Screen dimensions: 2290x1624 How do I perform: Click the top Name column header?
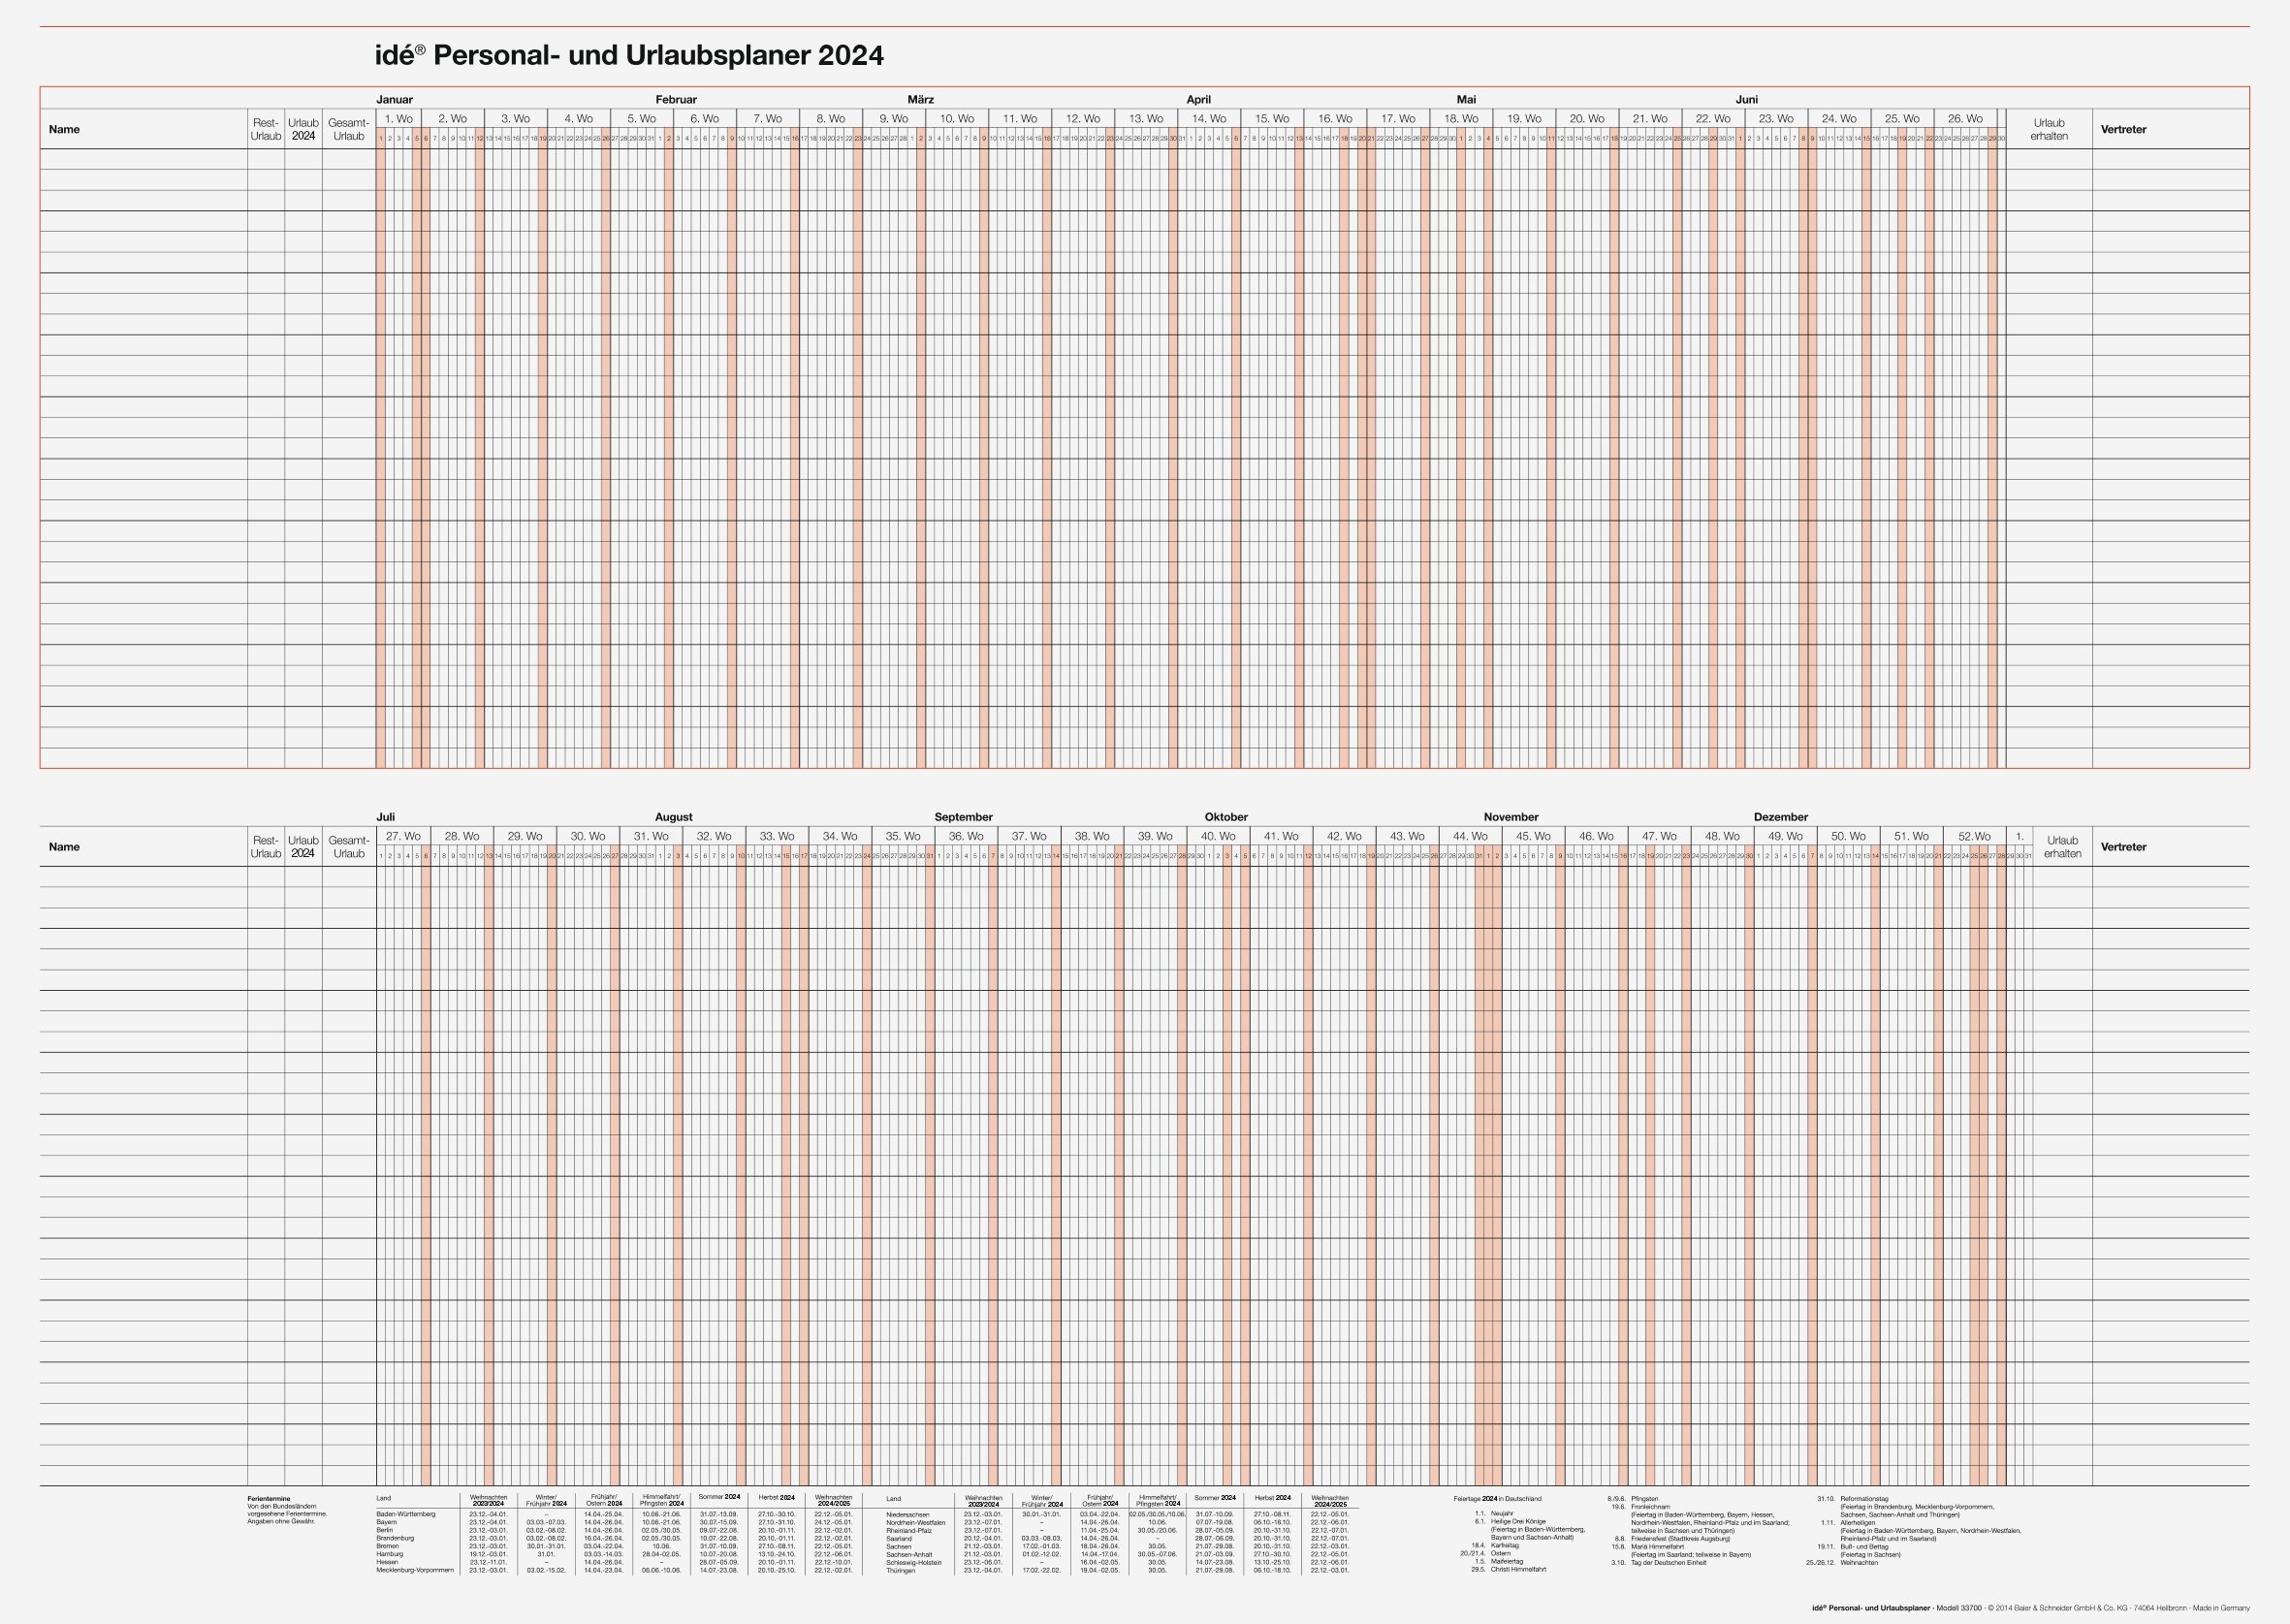[64, 130]
